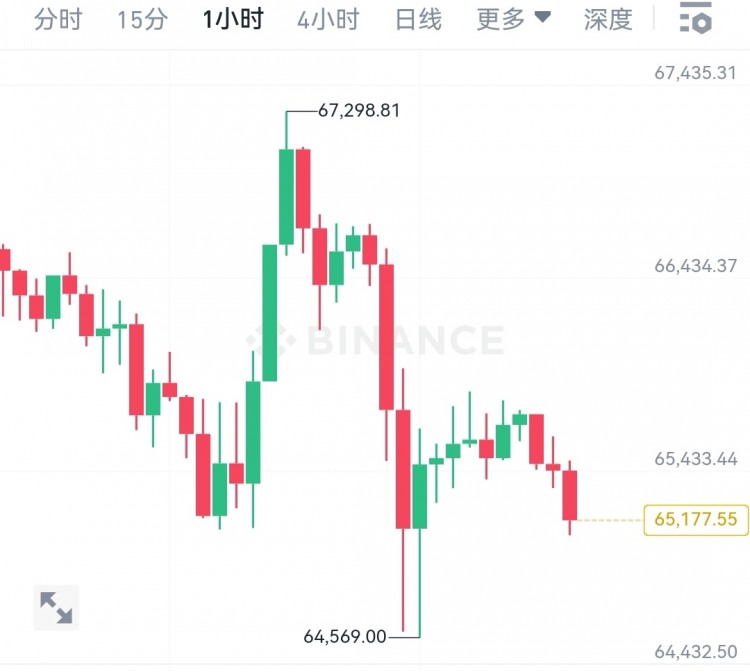Viewport: 750px width, 672px height.
Task: Click the 64,432.50 price axis label
Action: [695, 652]
